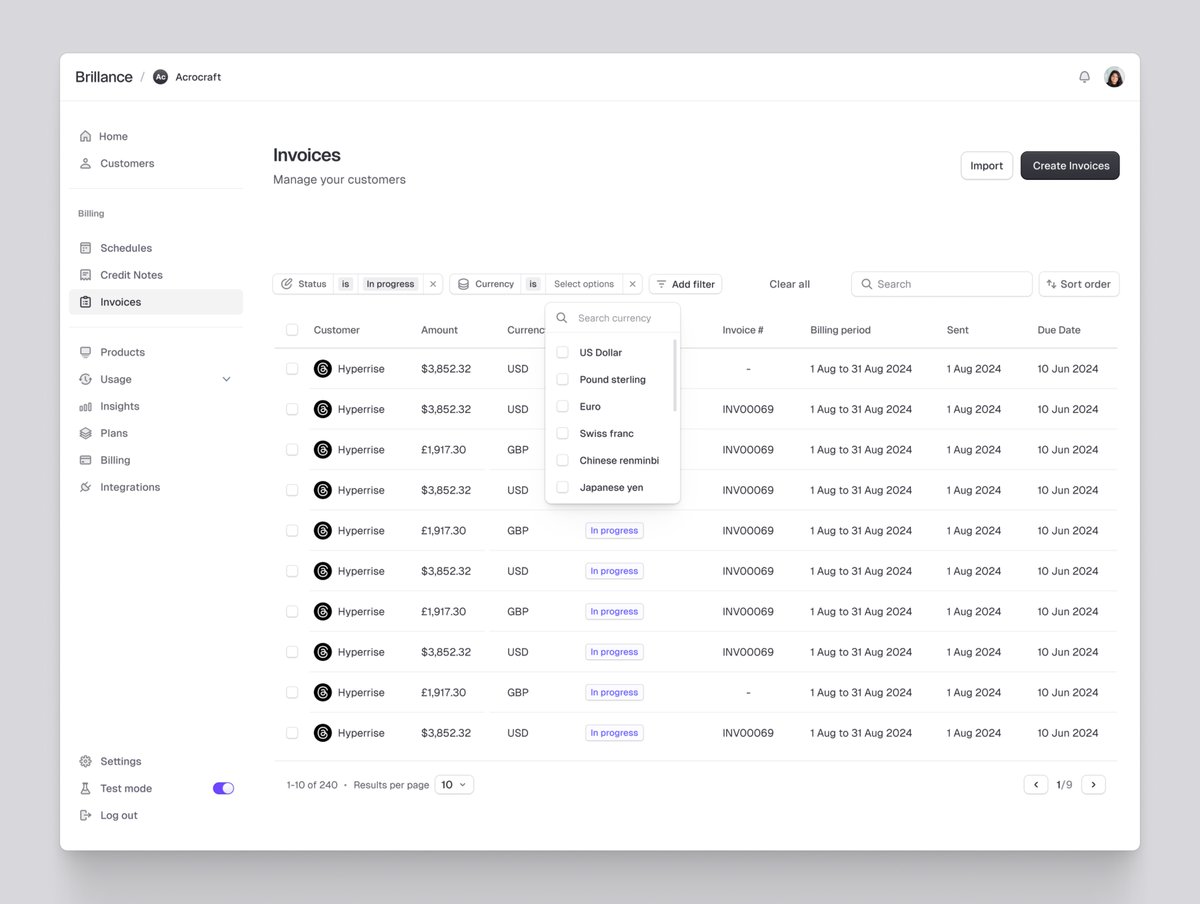This screenshot has width=1200, height=904.
Task: Open the notifications bell
Action: coord(1084,77)
